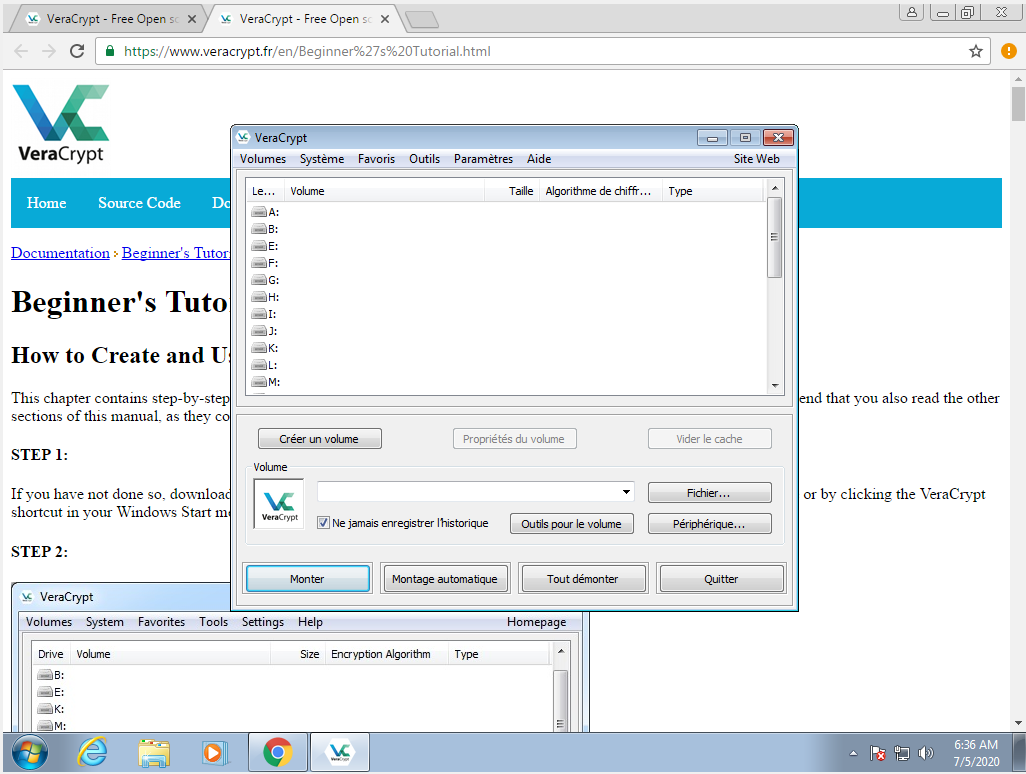Viewport: 1026px width, 774px height.
Task: Select drive J: in the drive list
Action: (264, 331)
